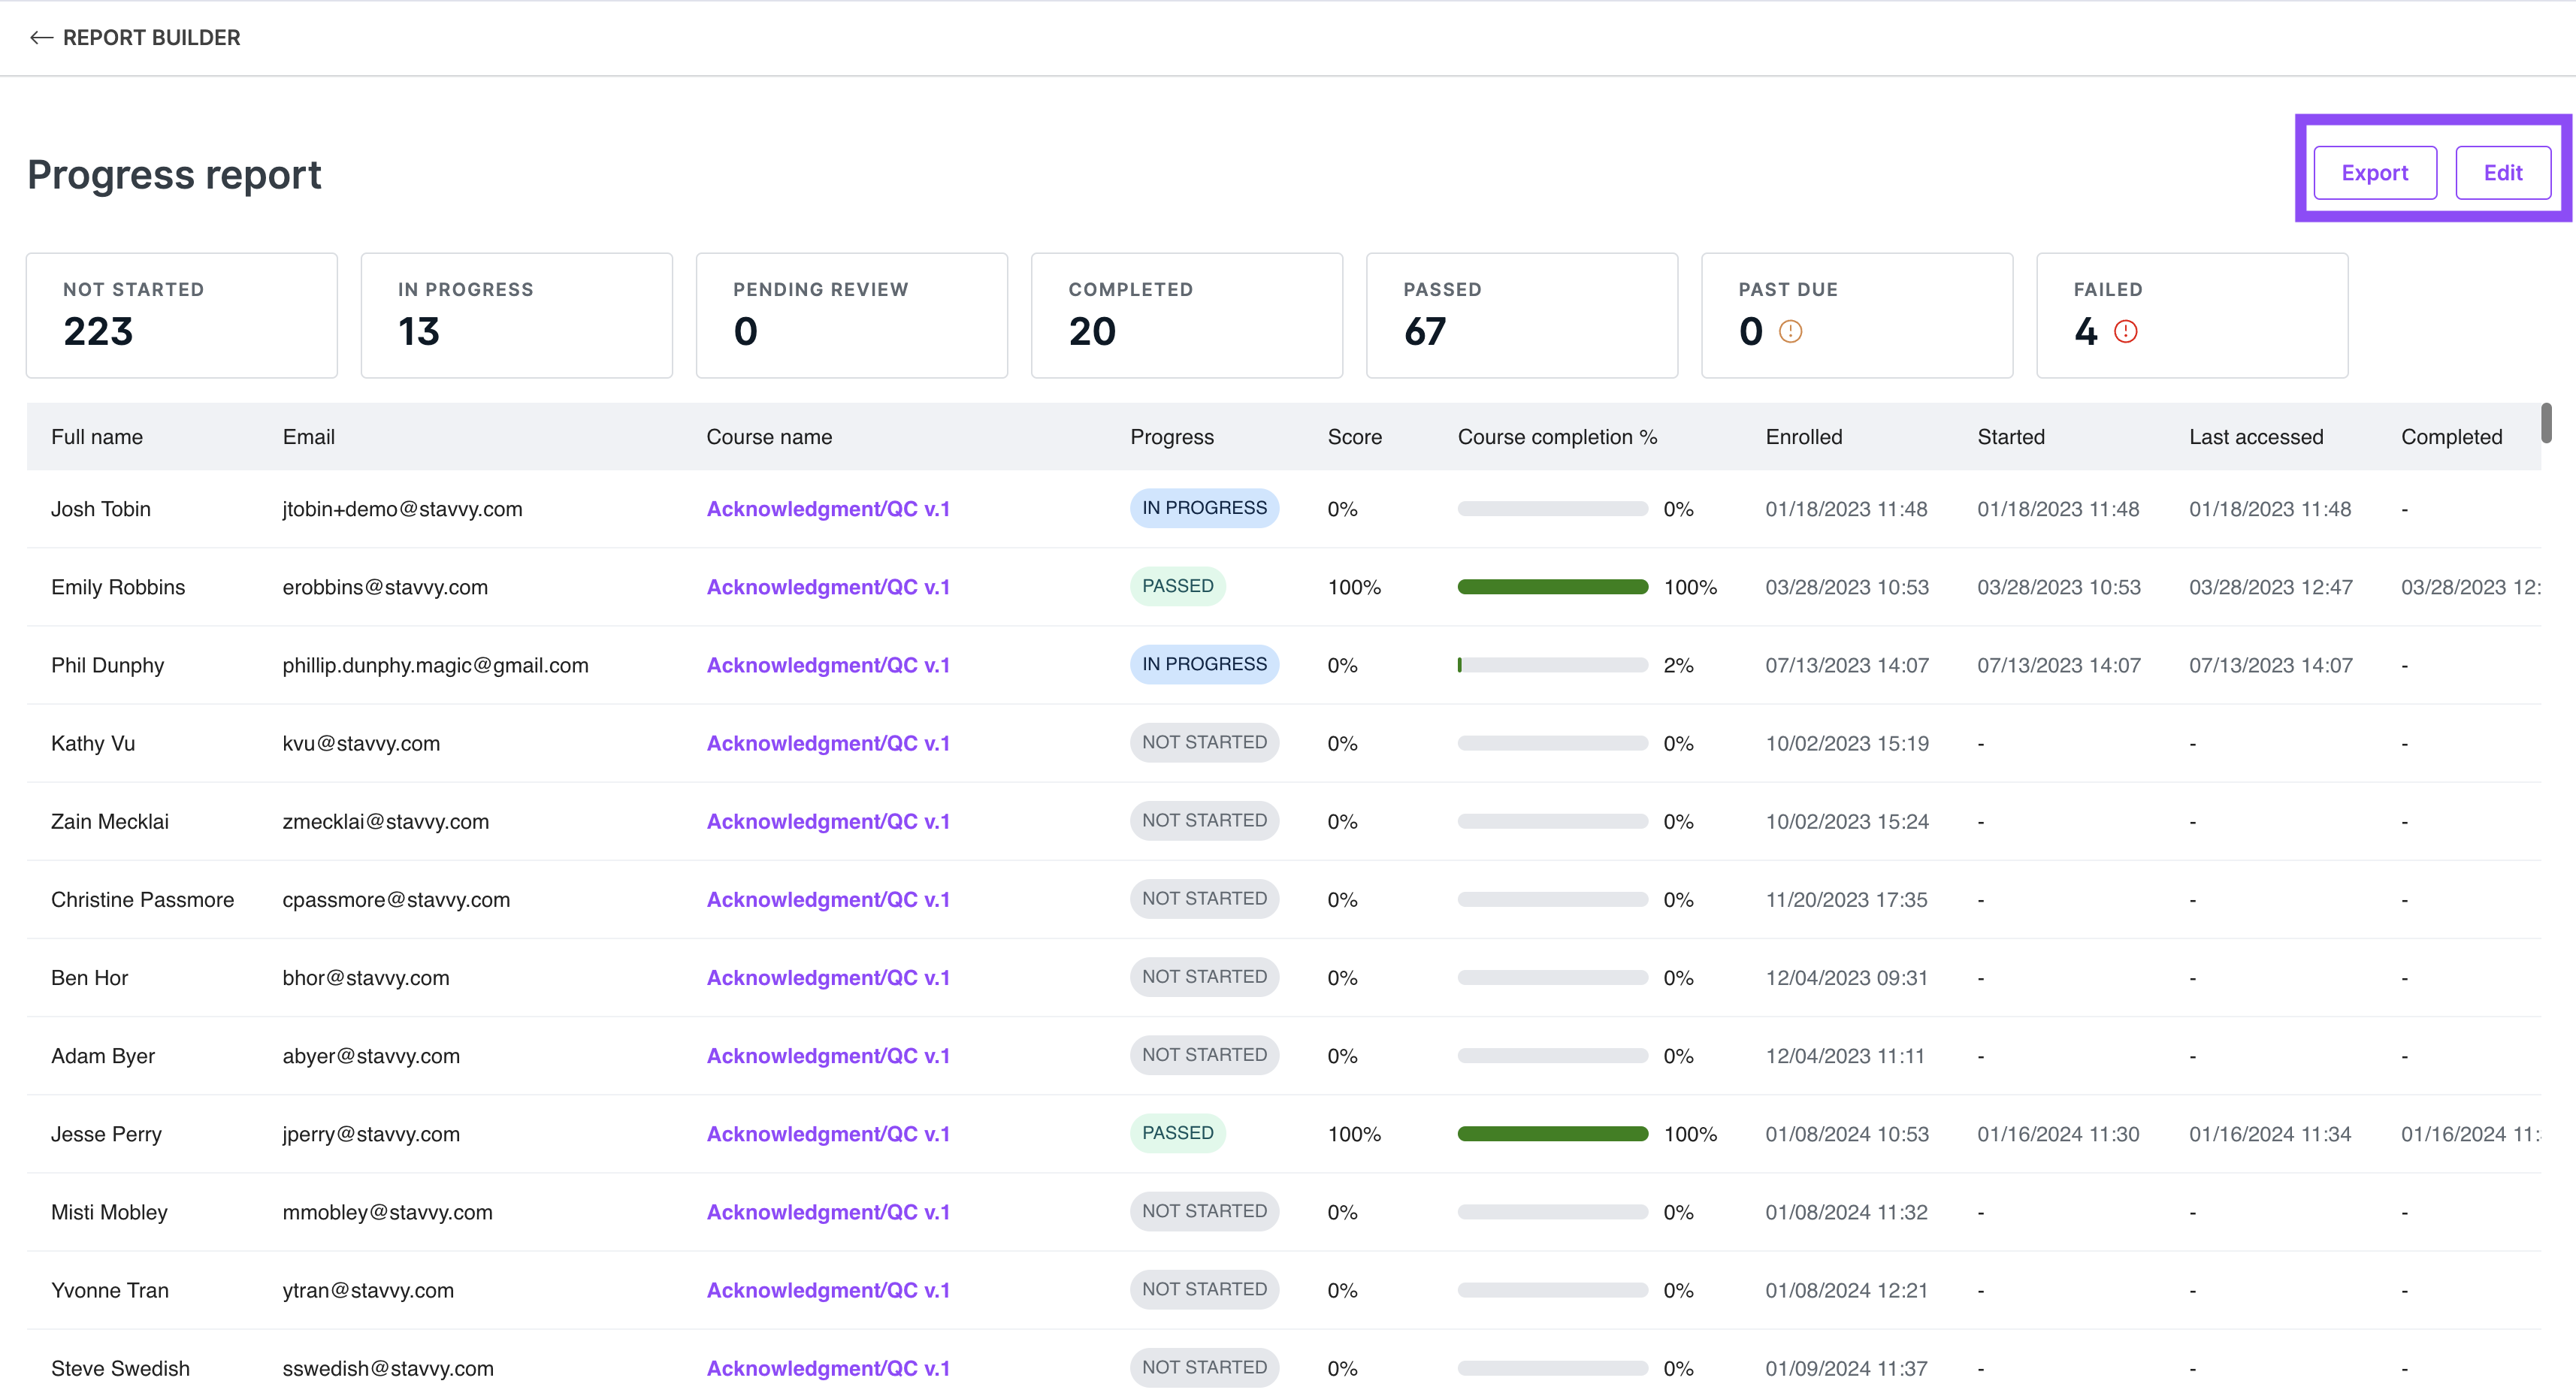2576x1396 pixels.
Task: Click Jesse Perry's 100% completion progress bar
Action: pyautogui.click(x=1552, y=1134)
